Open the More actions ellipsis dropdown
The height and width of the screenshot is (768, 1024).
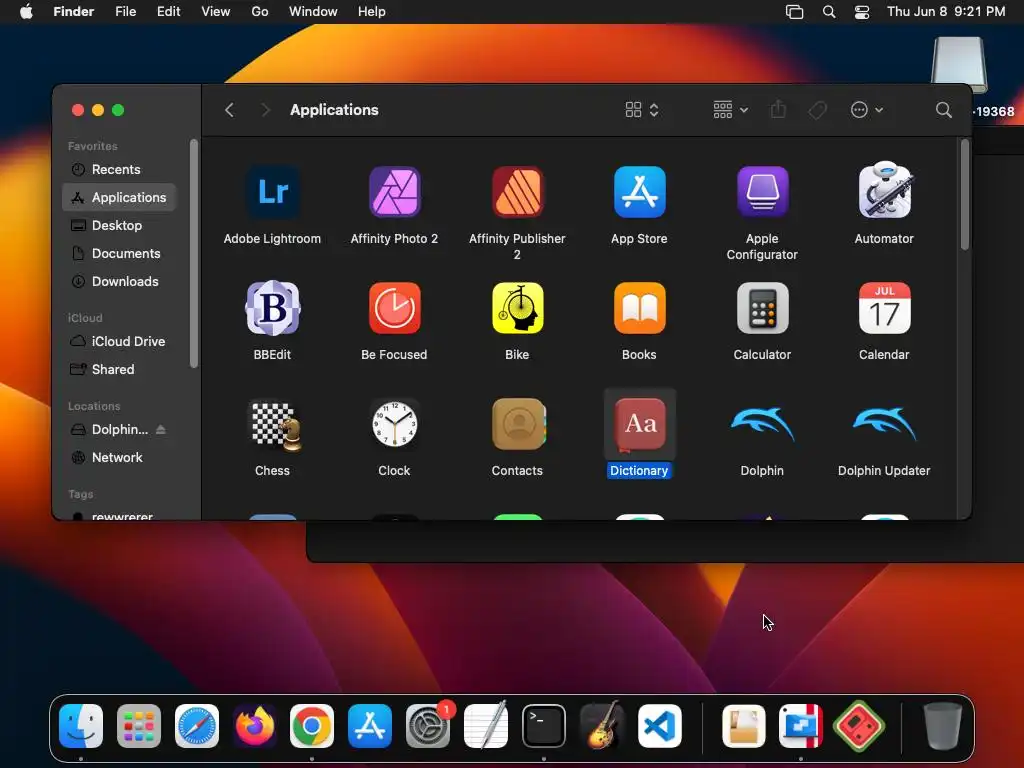coord(867,110)
